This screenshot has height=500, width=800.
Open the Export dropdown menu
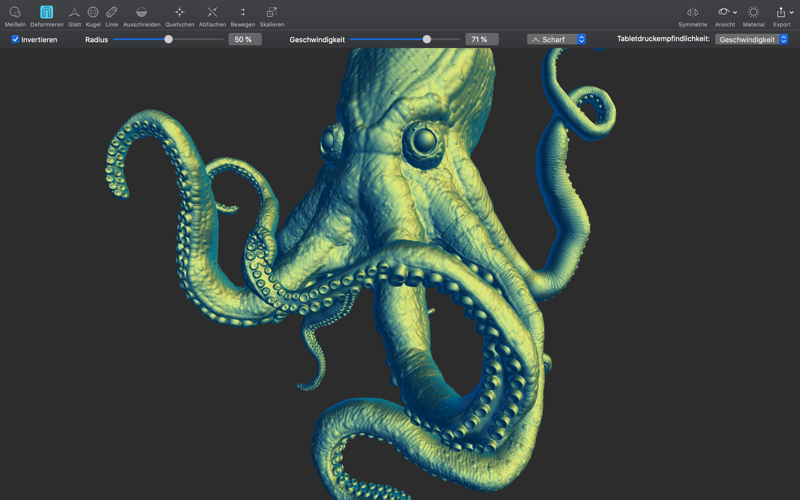(x=782, y=13)
